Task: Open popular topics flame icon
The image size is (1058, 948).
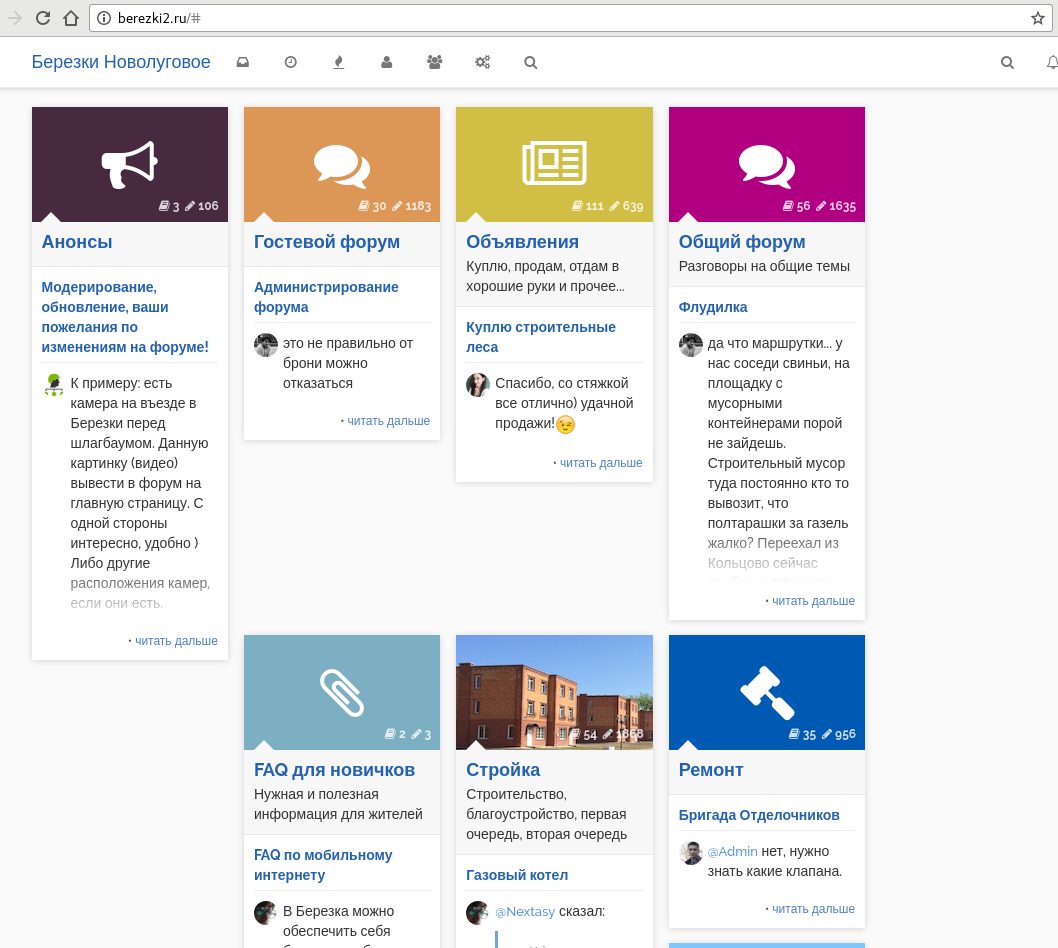Action: (x=338, y=62)
